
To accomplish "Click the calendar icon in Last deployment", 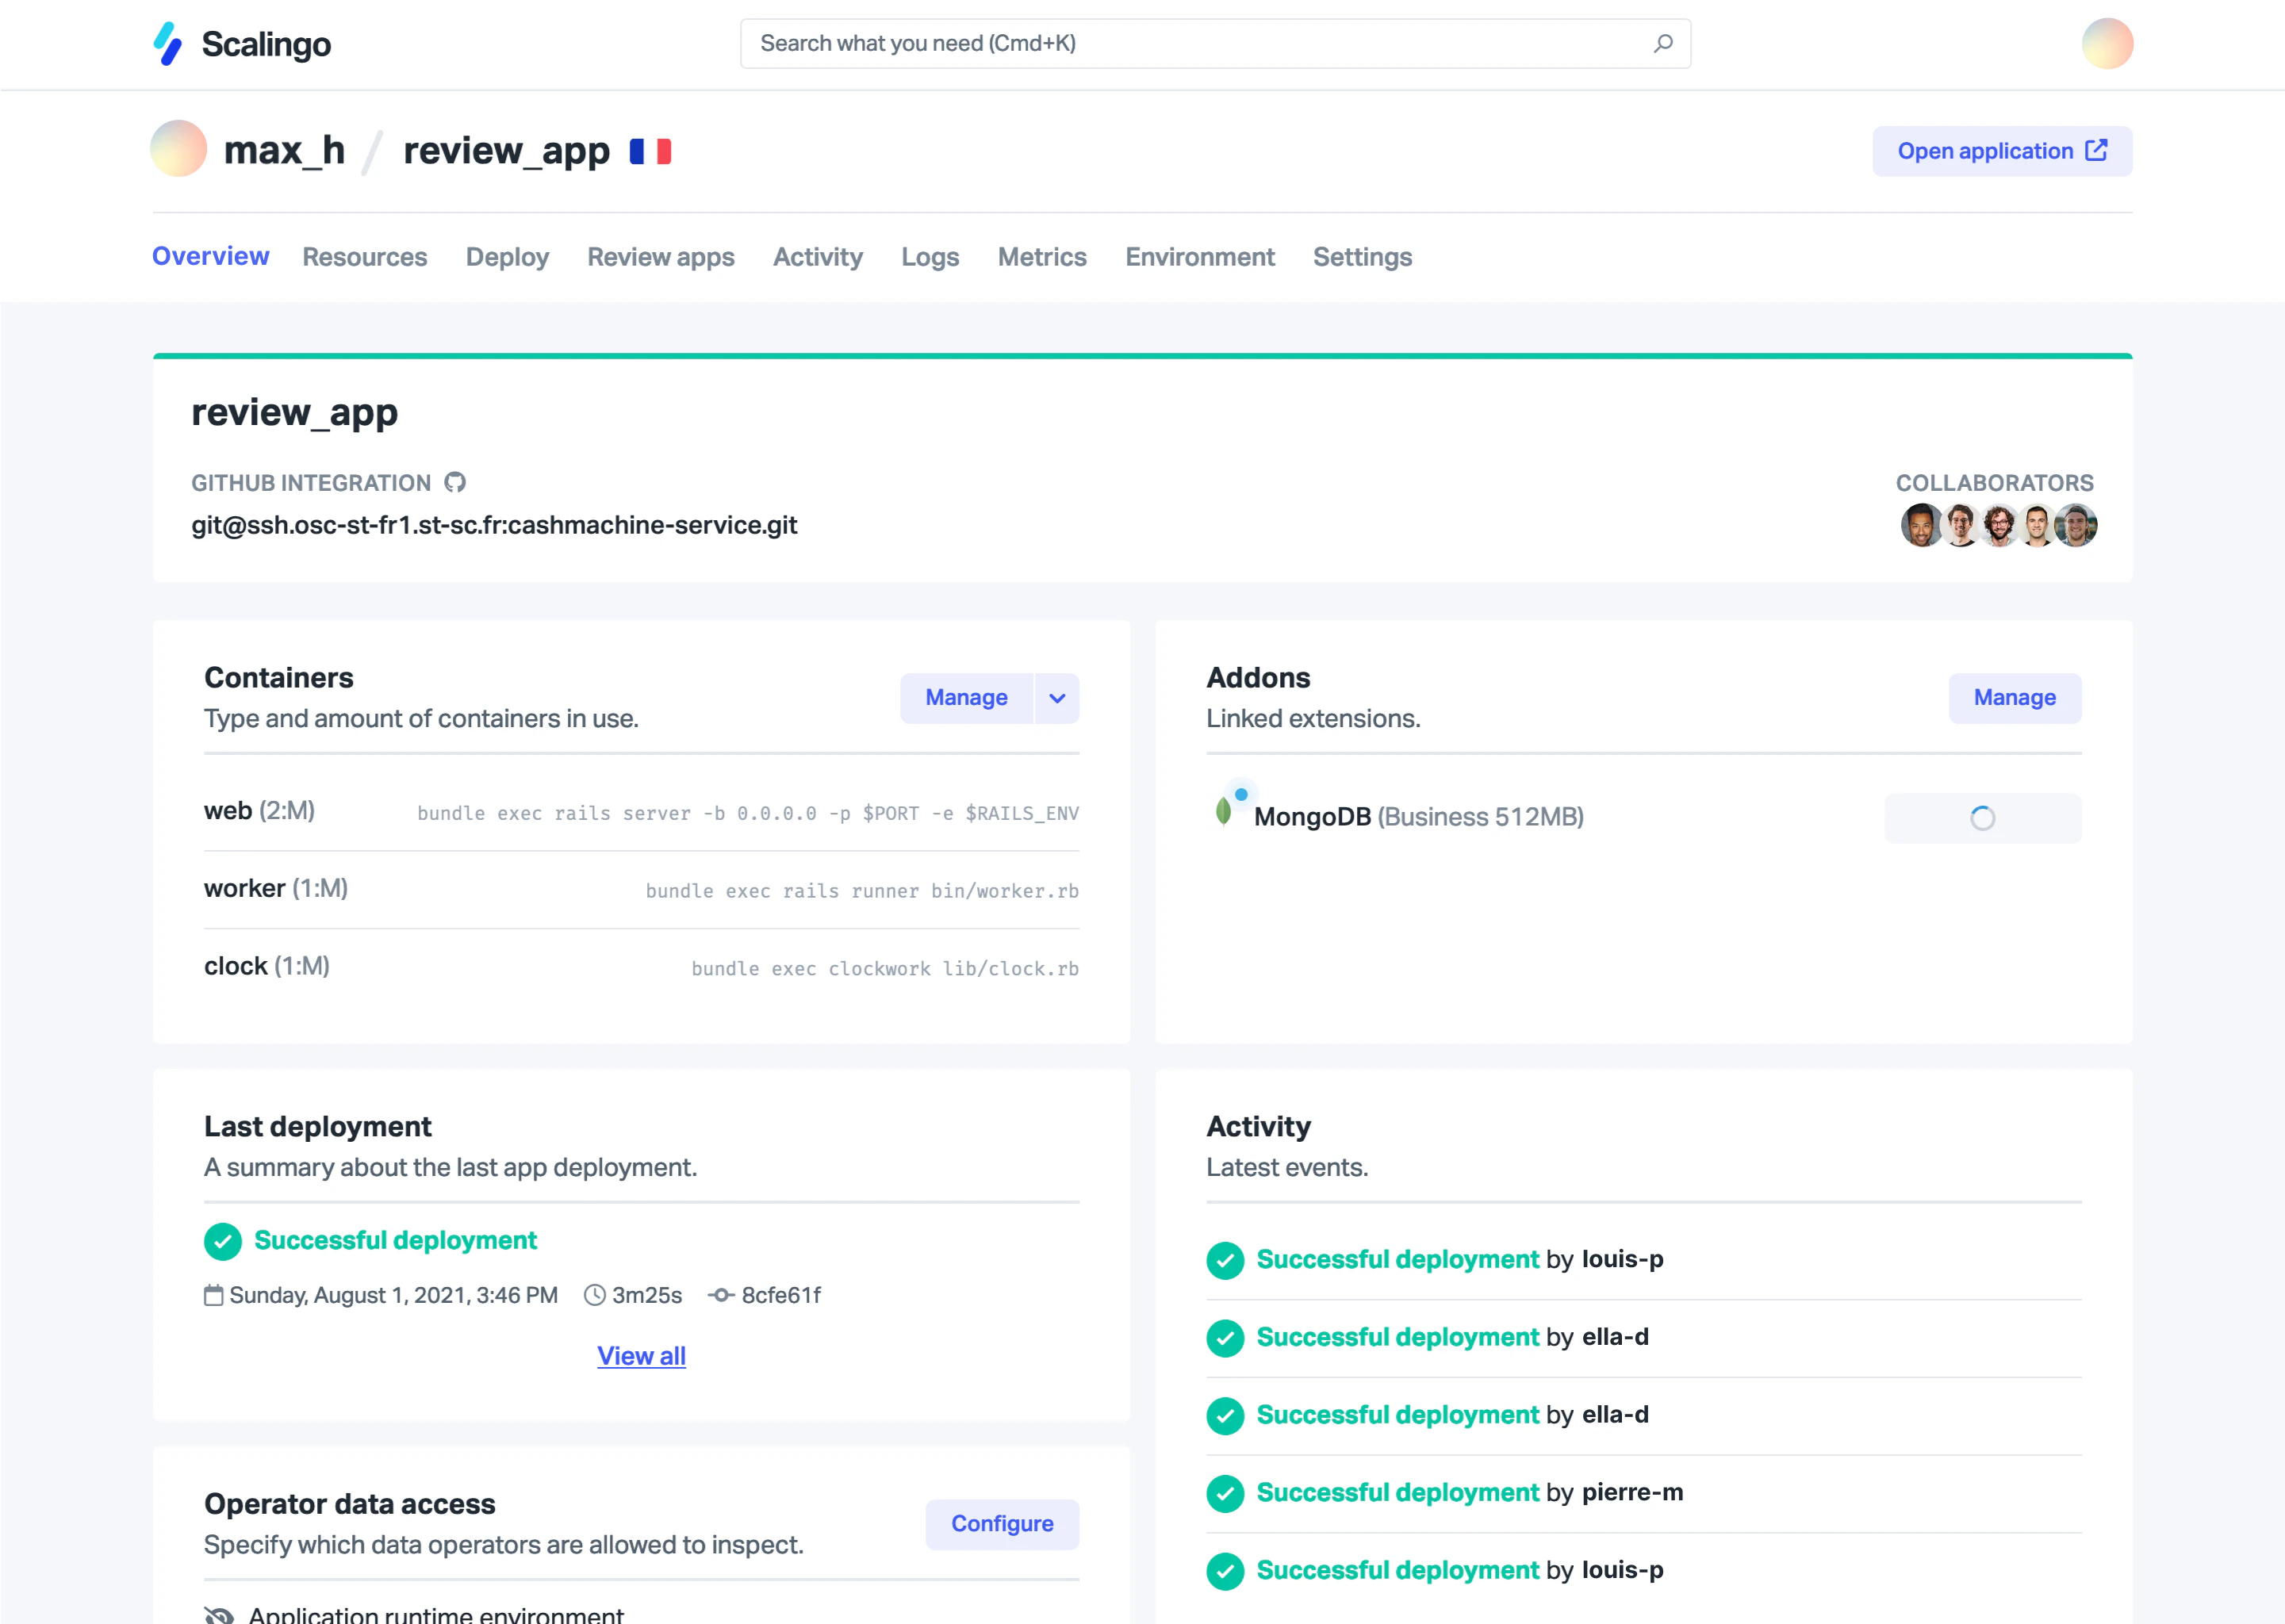I will (x=213, y=1294).
